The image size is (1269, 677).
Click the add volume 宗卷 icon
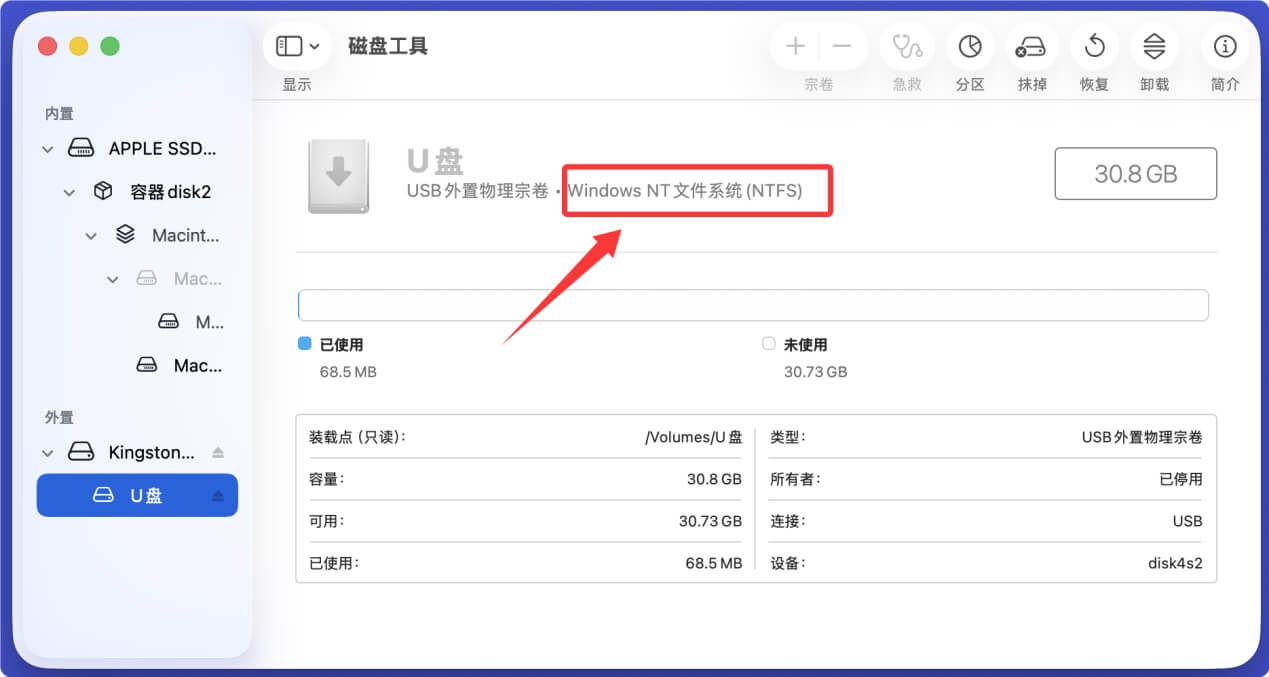794,46
